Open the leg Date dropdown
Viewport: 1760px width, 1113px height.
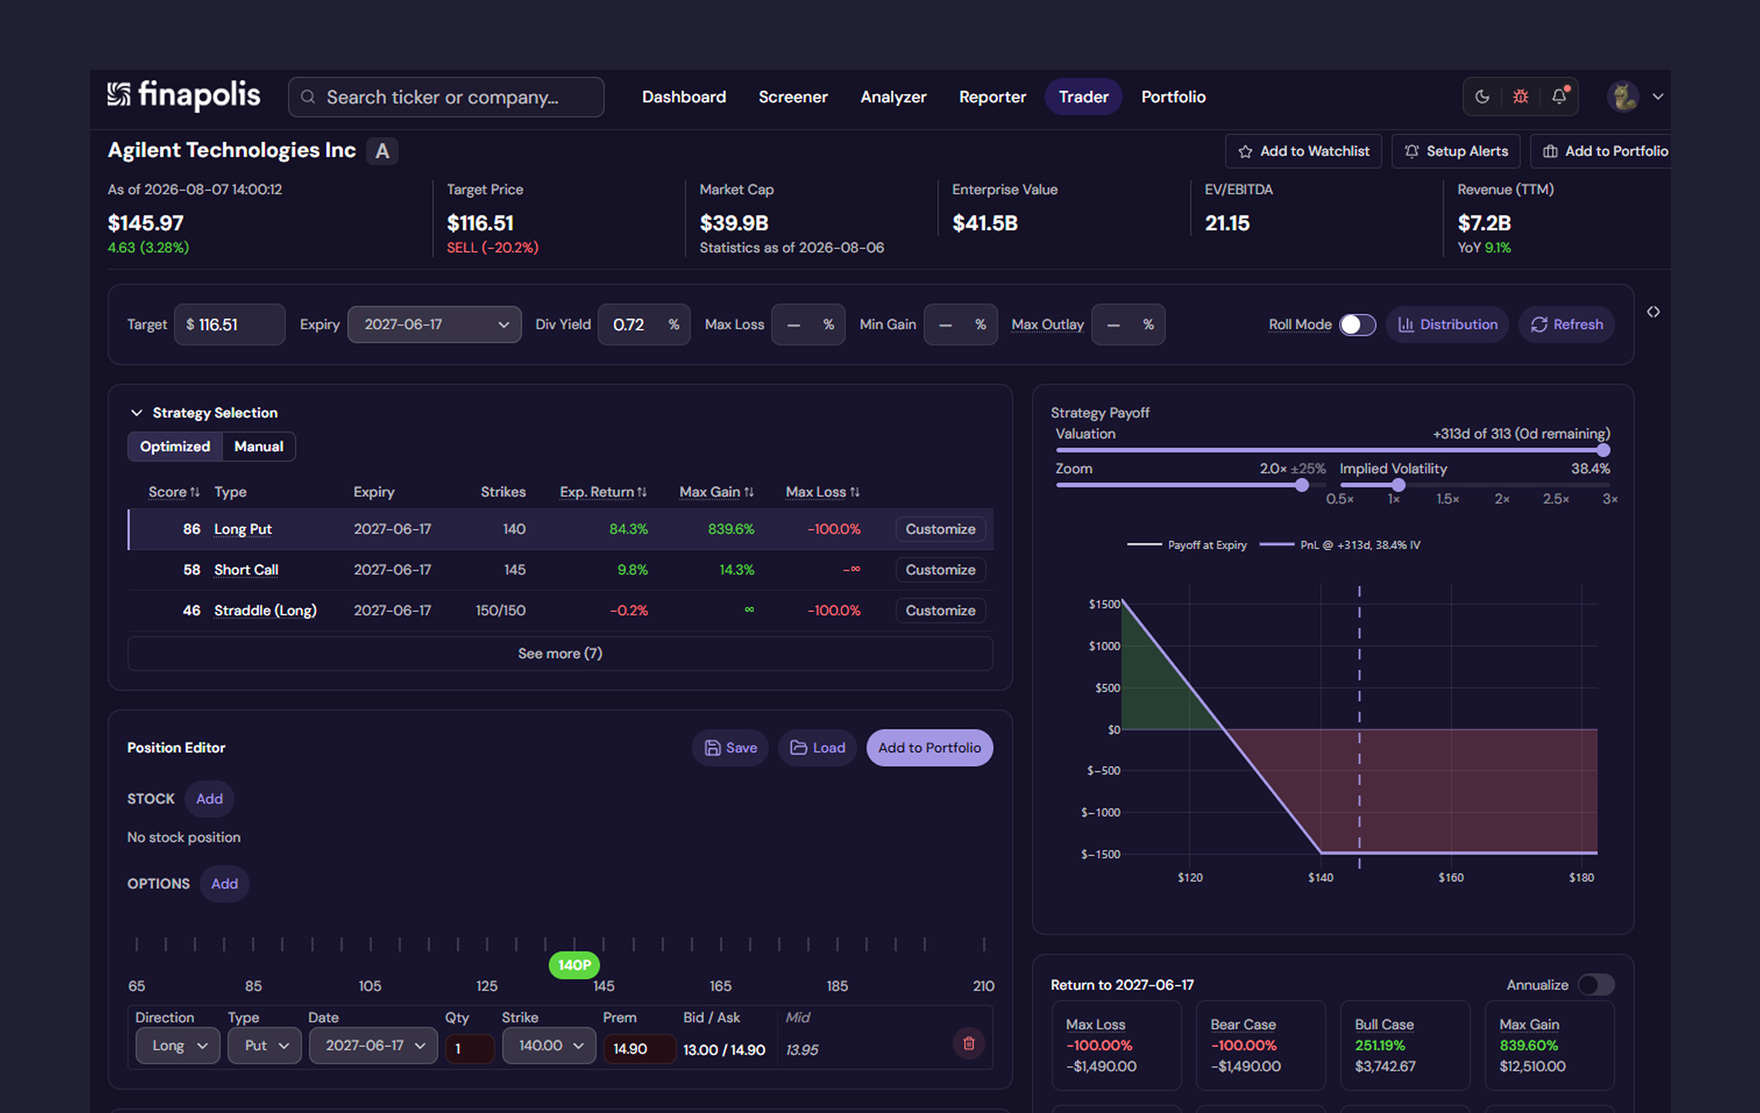tap(373, 1046)
